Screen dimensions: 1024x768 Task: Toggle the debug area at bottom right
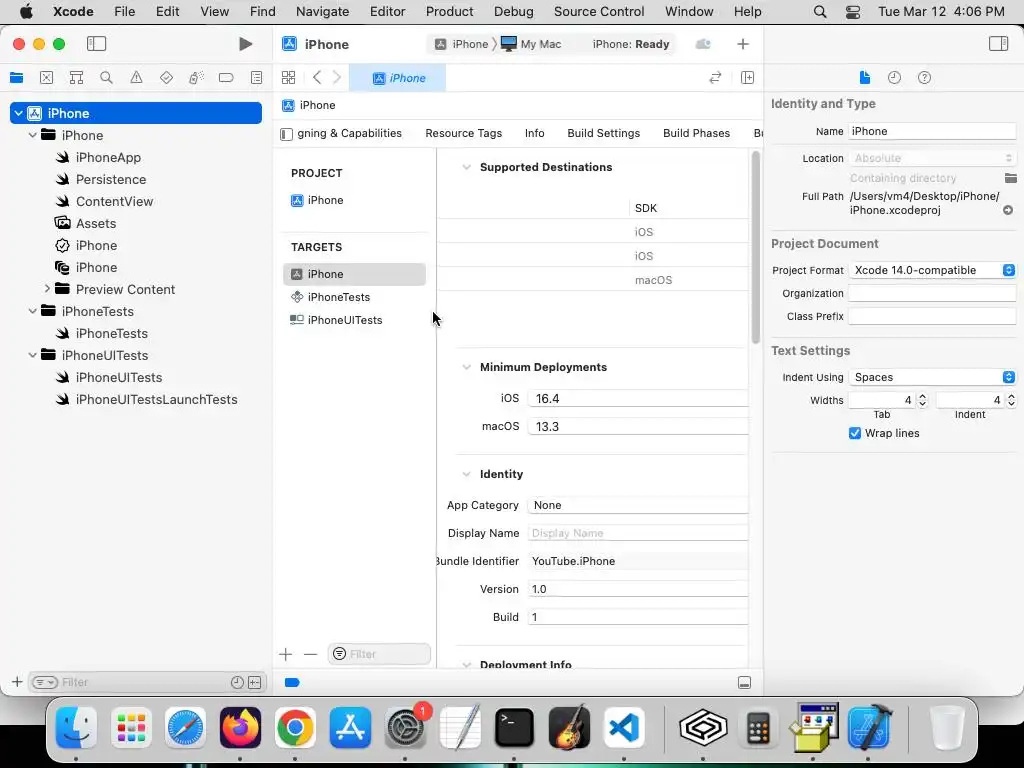(x=744, y=682)
